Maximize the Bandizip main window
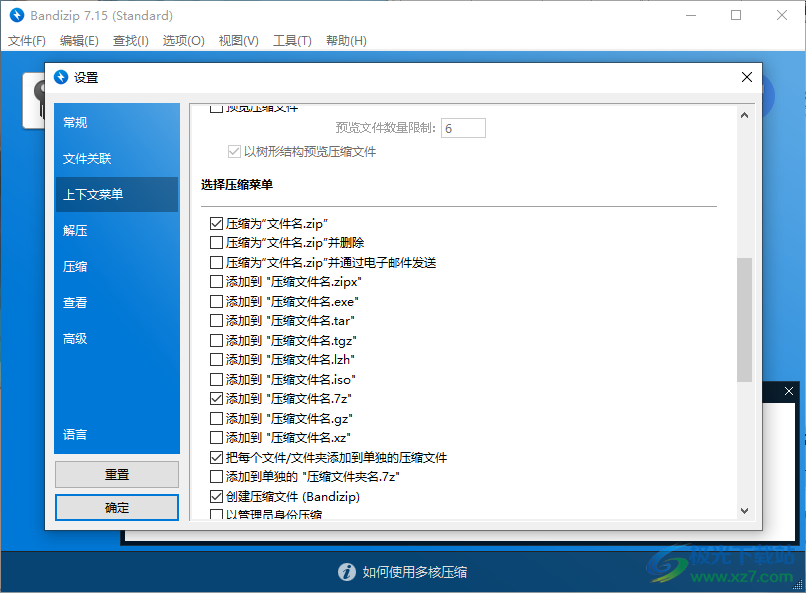 (x=736, y=15)
